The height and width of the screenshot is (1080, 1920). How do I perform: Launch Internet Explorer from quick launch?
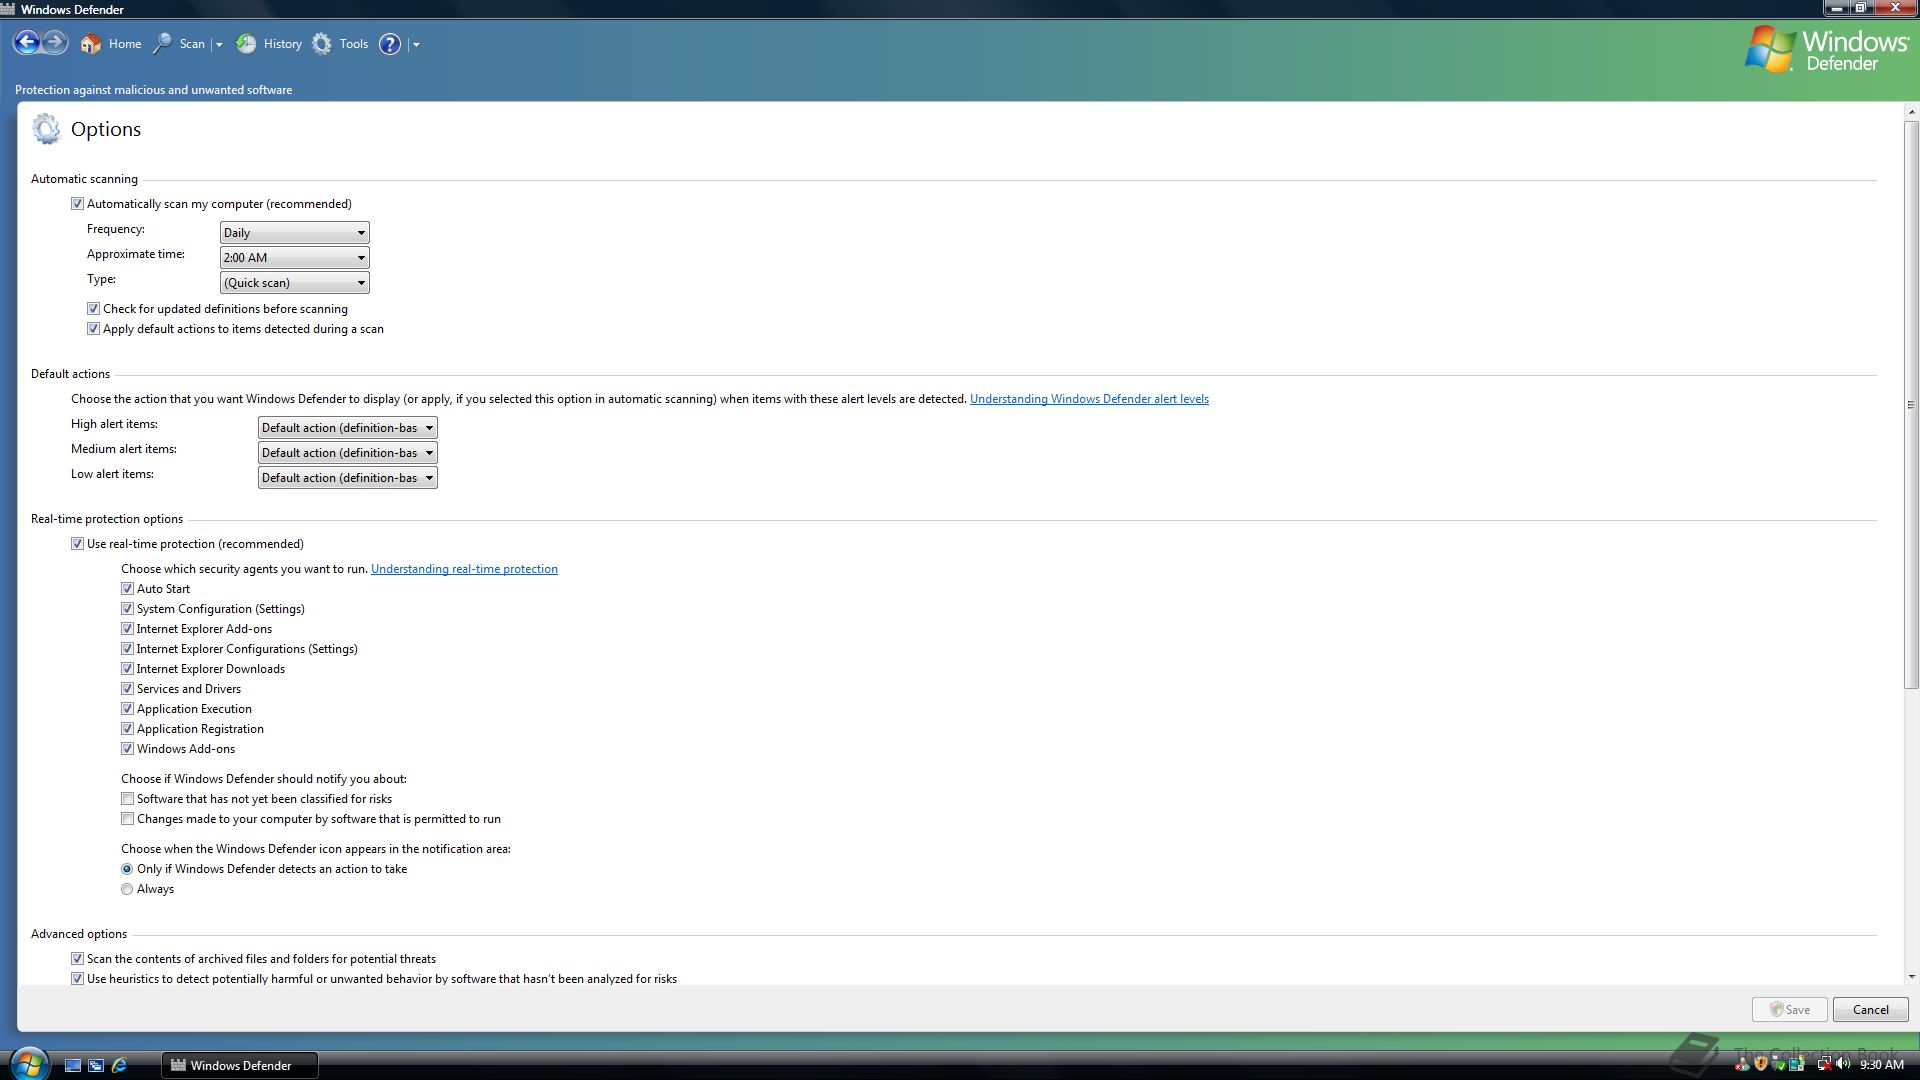pyautogui.click(x=119, y=1066)
